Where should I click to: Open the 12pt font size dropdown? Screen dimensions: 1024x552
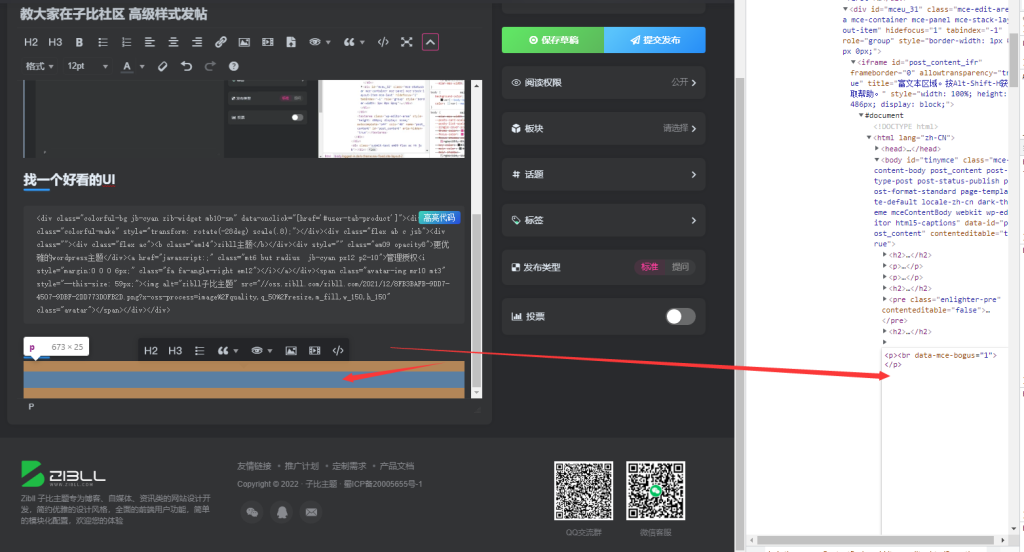pyautogui.click(x=87, y=66)
